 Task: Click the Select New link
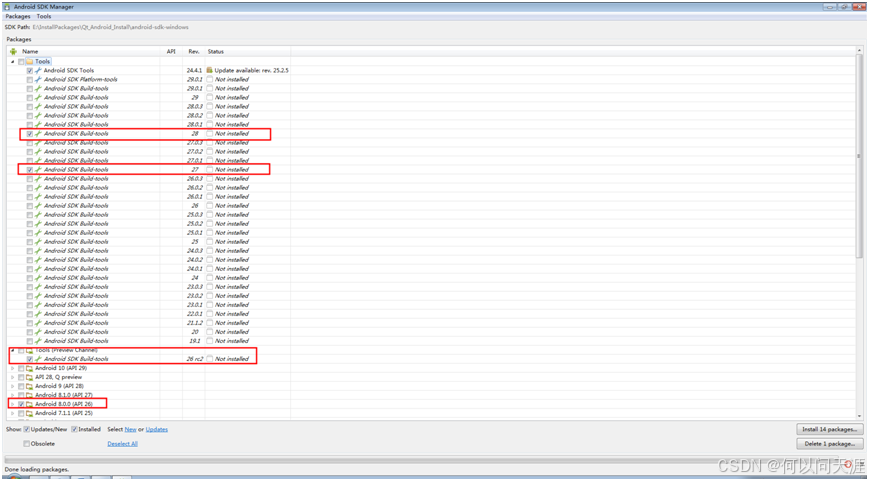click(130, 429)
